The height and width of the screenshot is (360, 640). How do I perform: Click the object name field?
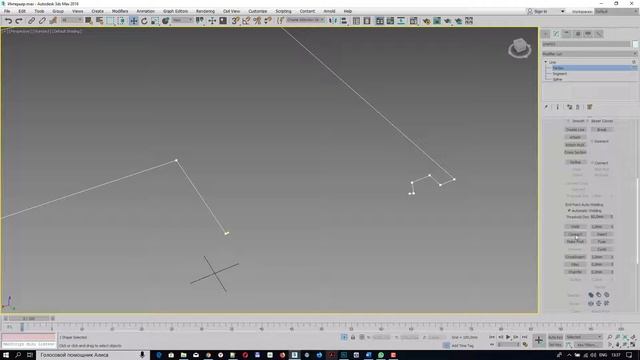[x=586, y=44]
